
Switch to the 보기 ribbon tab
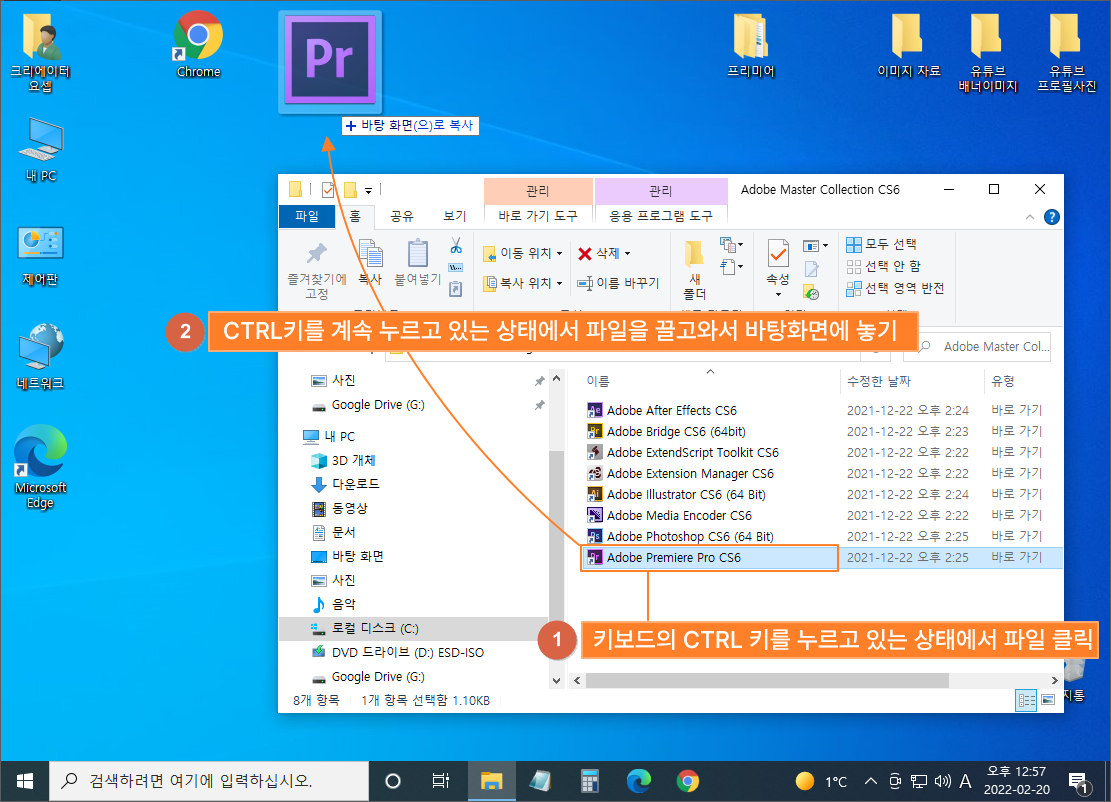(x=455, y=216)
